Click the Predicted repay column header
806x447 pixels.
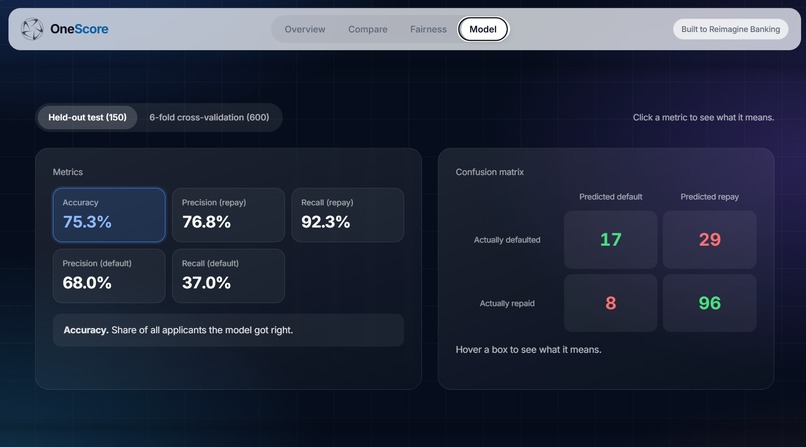(x=709, y=197)
